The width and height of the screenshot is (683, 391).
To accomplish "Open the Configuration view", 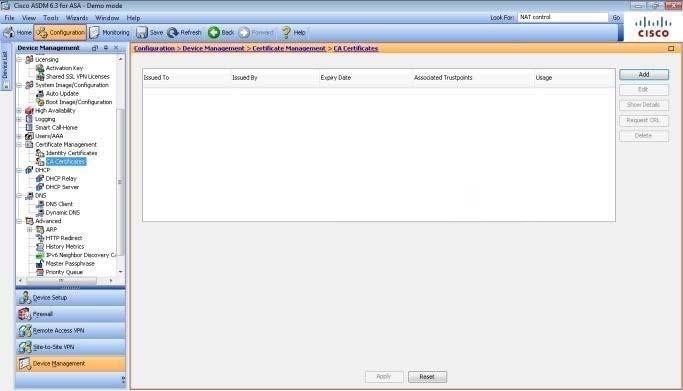I will pos(60,33).
